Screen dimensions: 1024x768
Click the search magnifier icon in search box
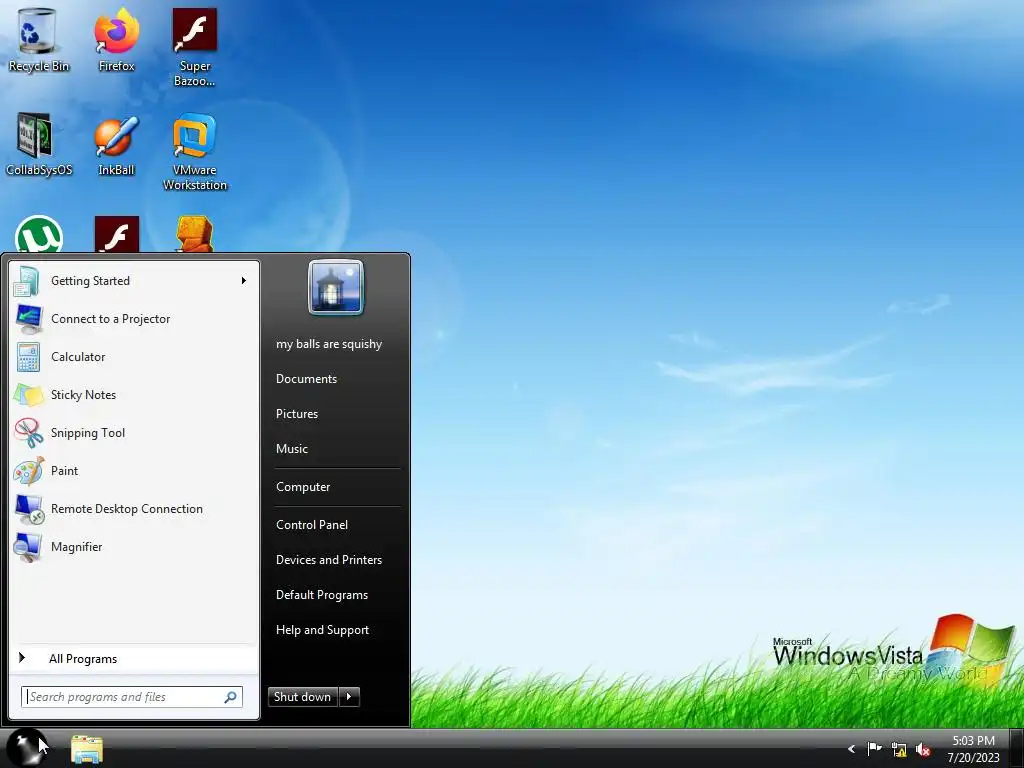coord(231,697)
